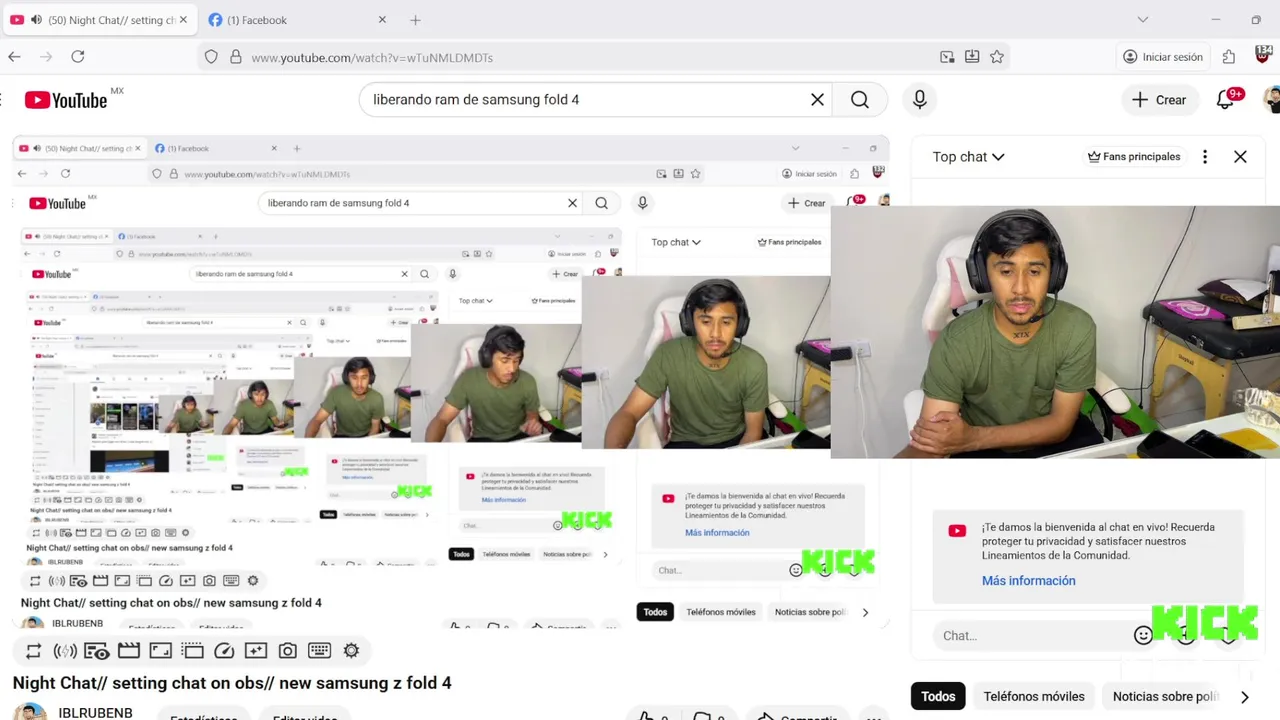Open the chat three-dot options menu
This screenshot has height=720, width=1280.
1205,157
